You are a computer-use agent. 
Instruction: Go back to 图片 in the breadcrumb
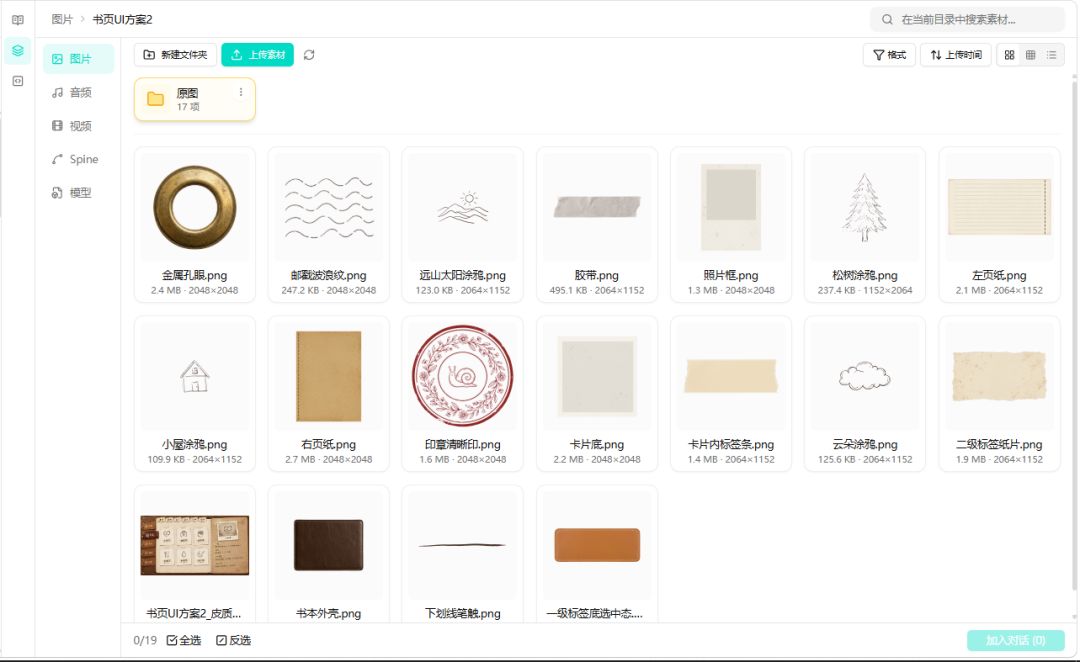[61, 19]
